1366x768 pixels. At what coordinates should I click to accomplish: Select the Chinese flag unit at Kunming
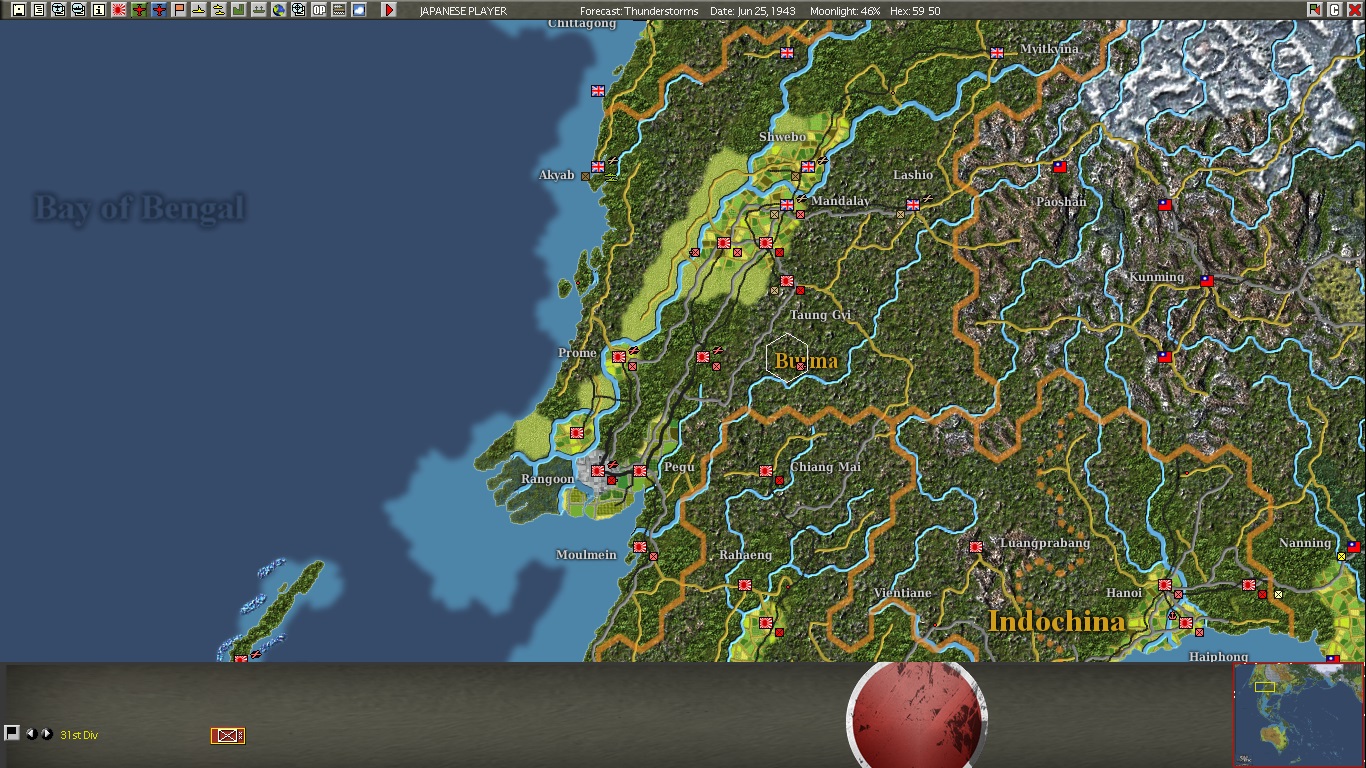(1207, 281)
